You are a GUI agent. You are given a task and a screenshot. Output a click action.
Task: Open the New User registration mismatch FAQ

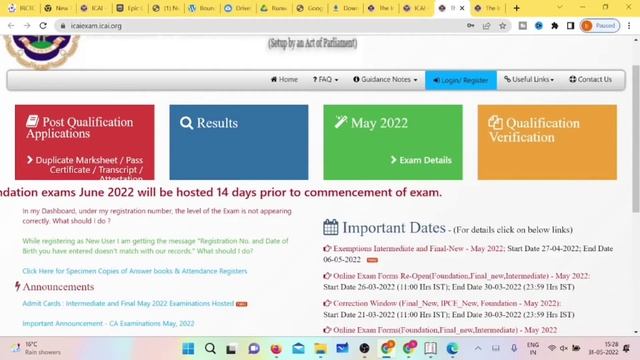pos(155,246)
